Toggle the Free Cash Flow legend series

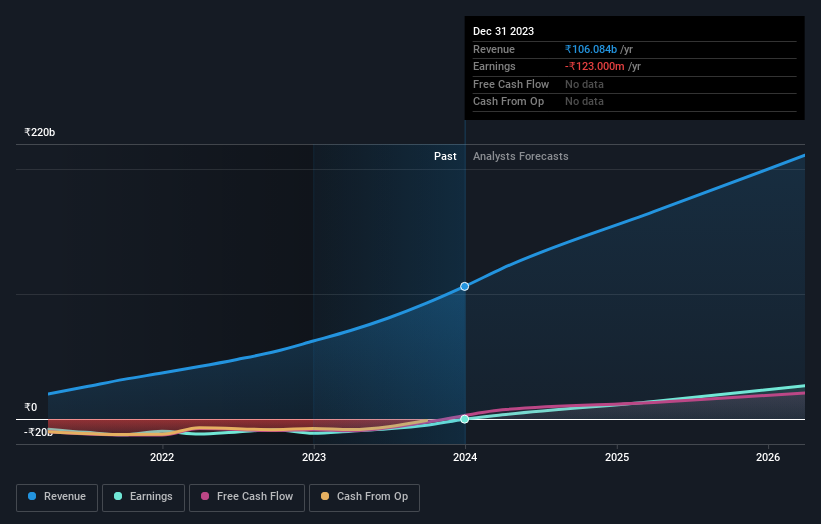click(x=247, y=497)
